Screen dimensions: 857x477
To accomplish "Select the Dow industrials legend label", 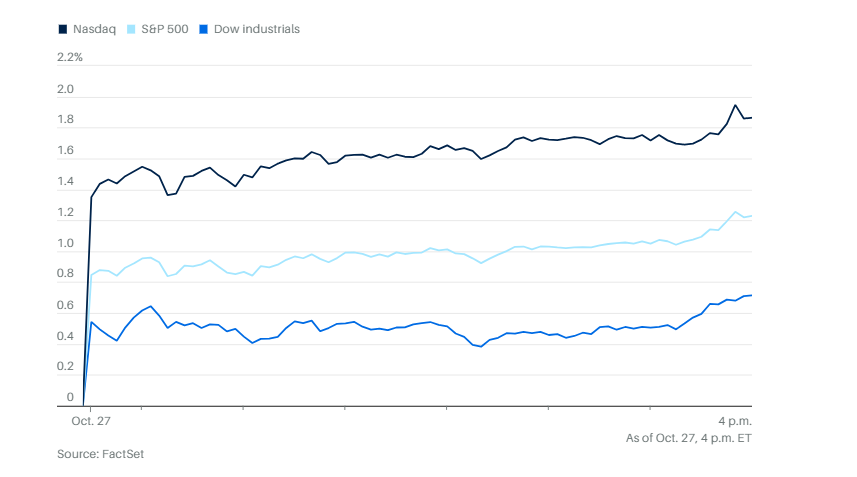I will (x=256, y=29).
